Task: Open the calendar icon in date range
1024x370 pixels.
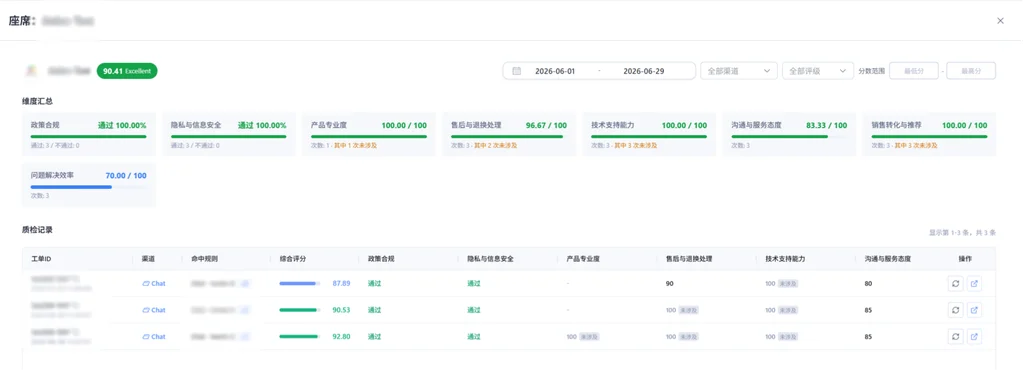Action: (x=517, y=71)
